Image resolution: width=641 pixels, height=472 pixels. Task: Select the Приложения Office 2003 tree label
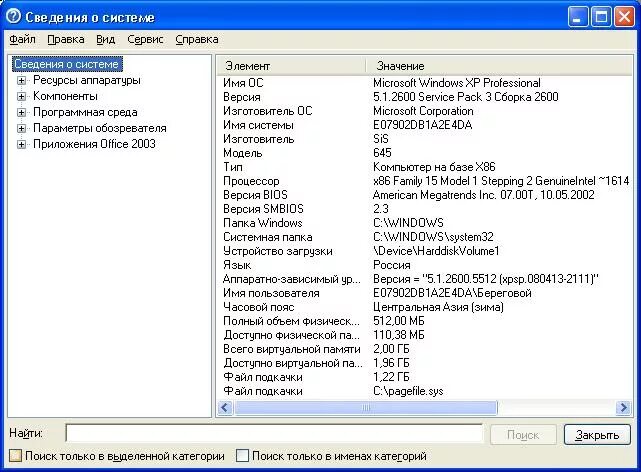[x=94, y=144]
